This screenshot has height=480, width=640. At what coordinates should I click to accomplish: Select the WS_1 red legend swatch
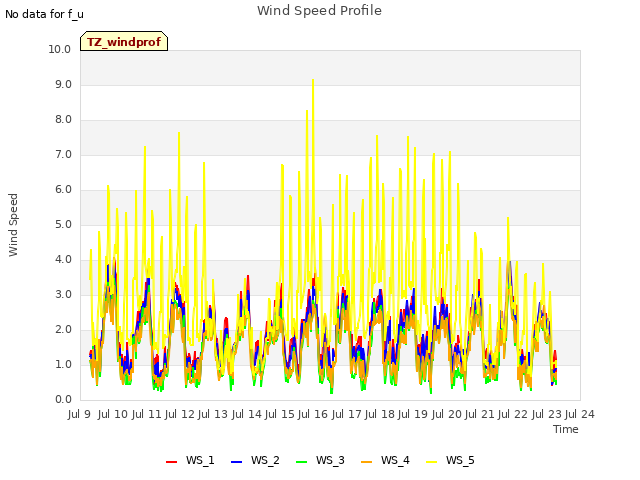171,461
